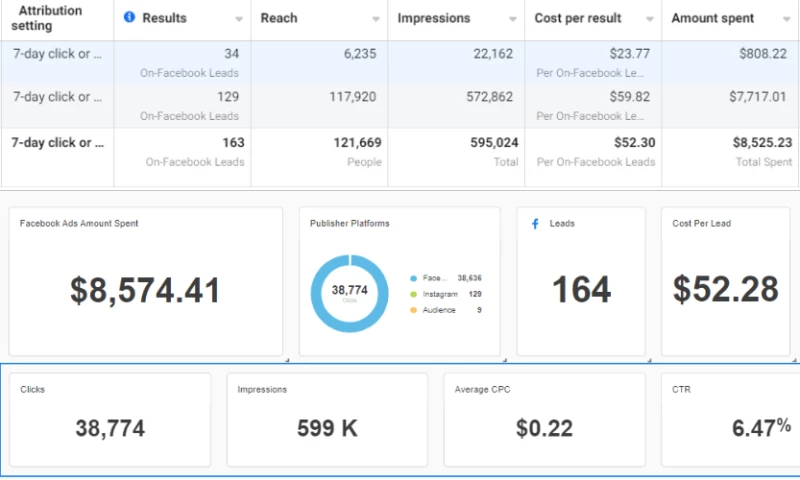Screen dimensions: 800x480
Task: Click resize handle of Publisher Platforms widget
Action: point(502,357)
